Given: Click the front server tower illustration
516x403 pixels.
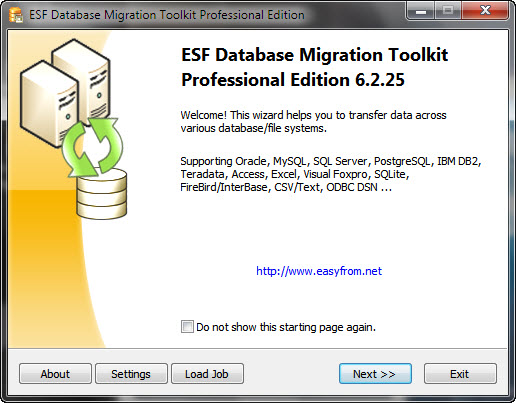Looking at the screenshot, I should click(x=49, y=103).
